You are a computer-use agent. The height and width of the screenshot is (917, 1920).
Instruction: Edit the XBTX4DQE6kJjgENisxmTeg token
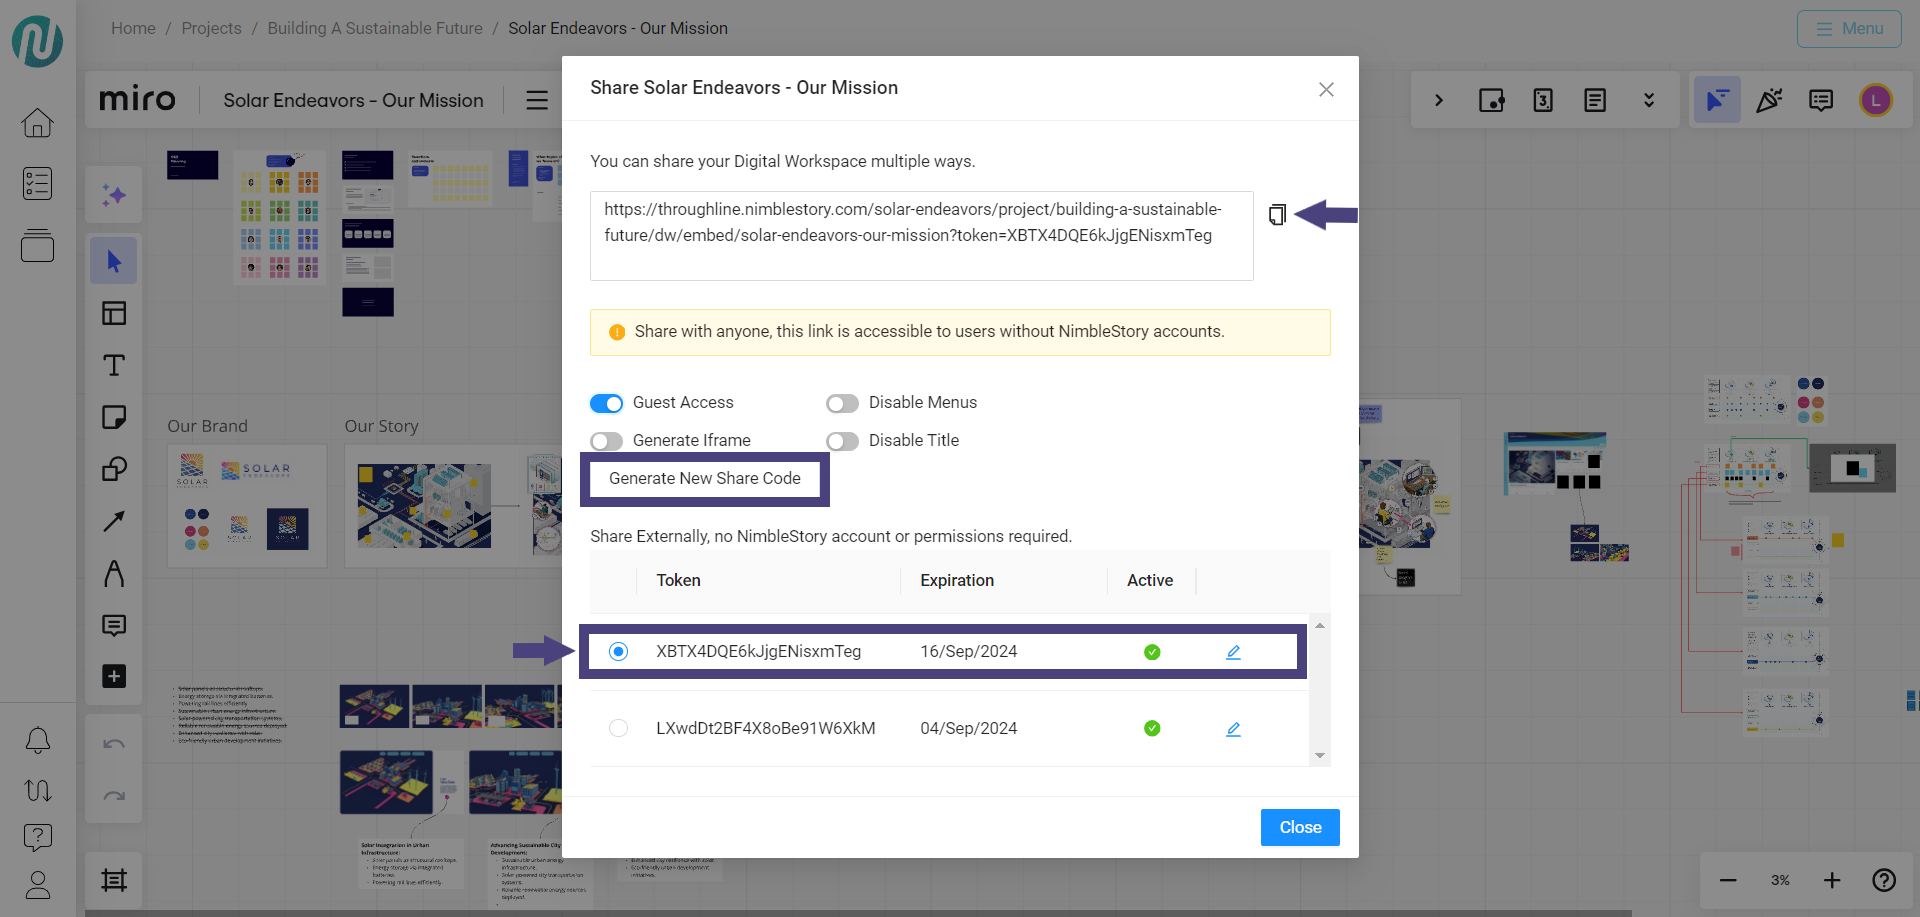[x=1233, y=652]
